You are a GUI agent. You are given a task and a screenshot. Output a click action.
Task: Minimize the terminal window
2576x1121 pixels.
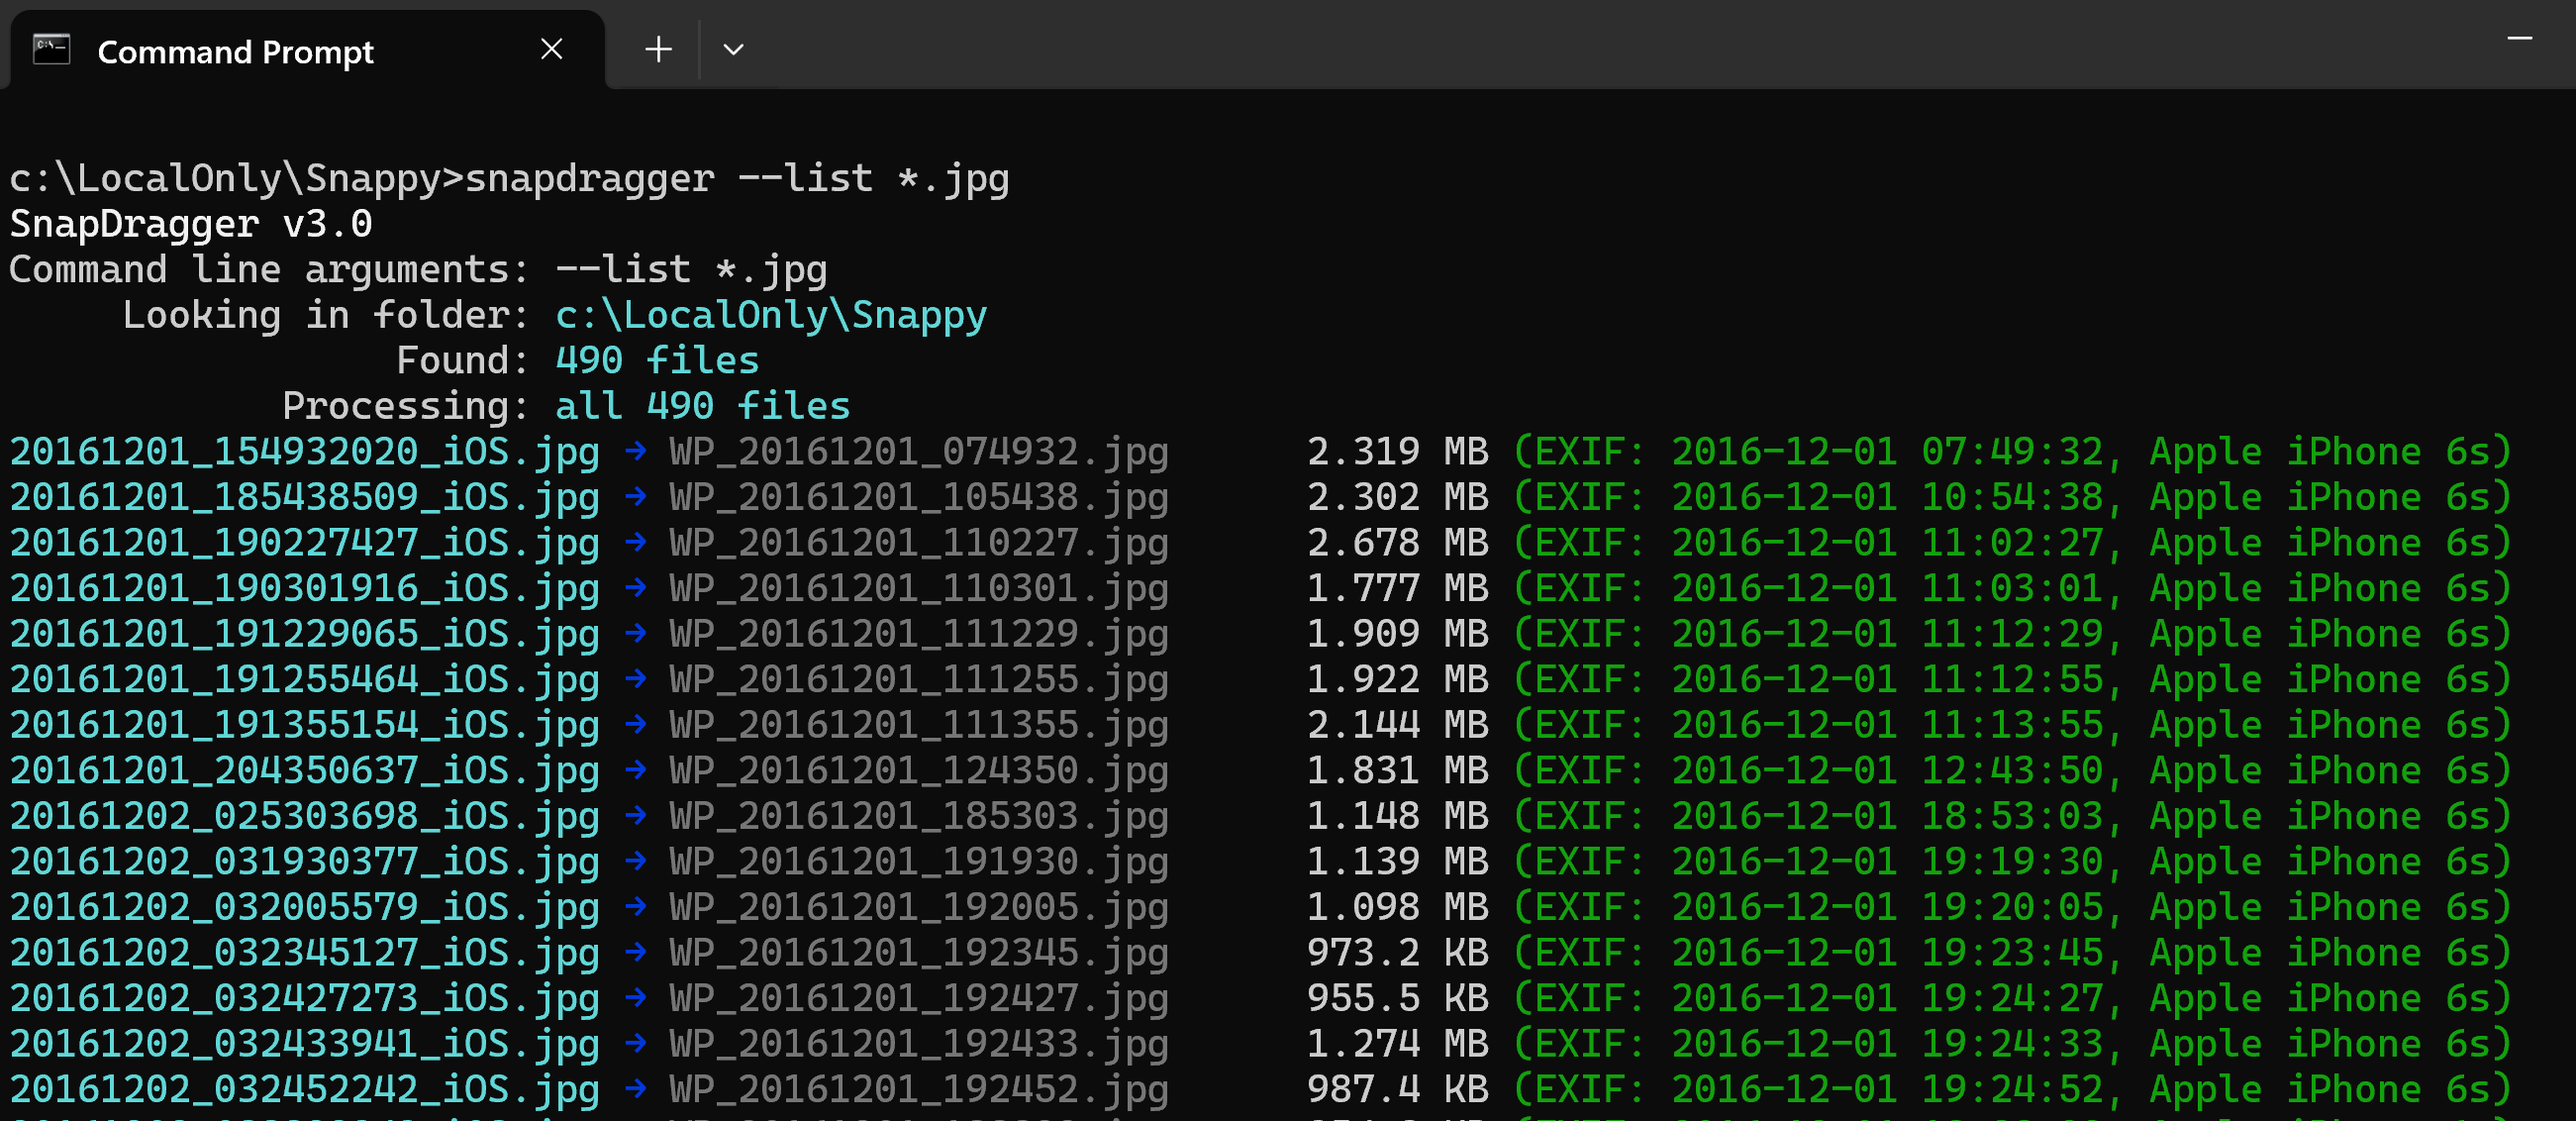click(2519, 39)
